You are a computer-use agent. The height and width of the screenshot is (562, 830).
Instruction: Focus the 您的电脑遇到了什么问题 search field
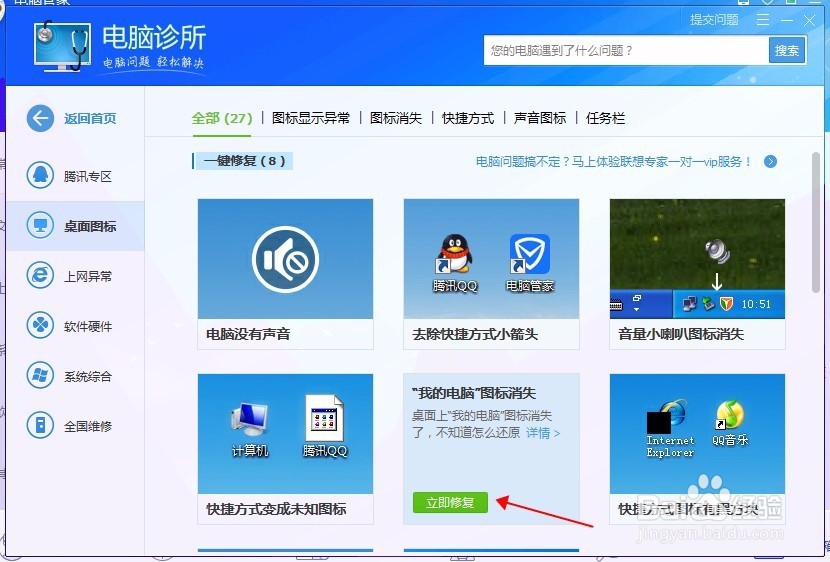coord(626,51)
